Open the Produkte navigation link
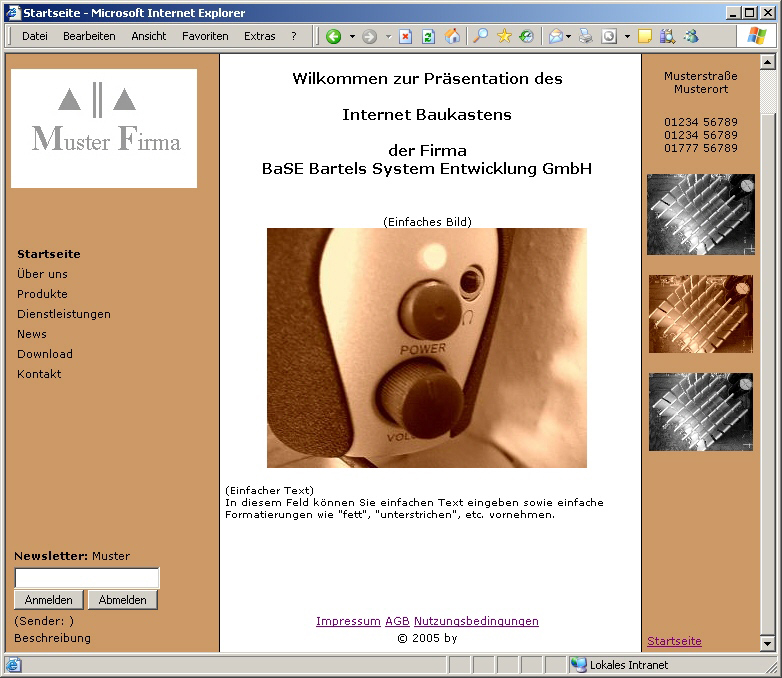Image resolution: width=782 pixels, height=678 pixels. pyautogui.click(x=42, y=294)
